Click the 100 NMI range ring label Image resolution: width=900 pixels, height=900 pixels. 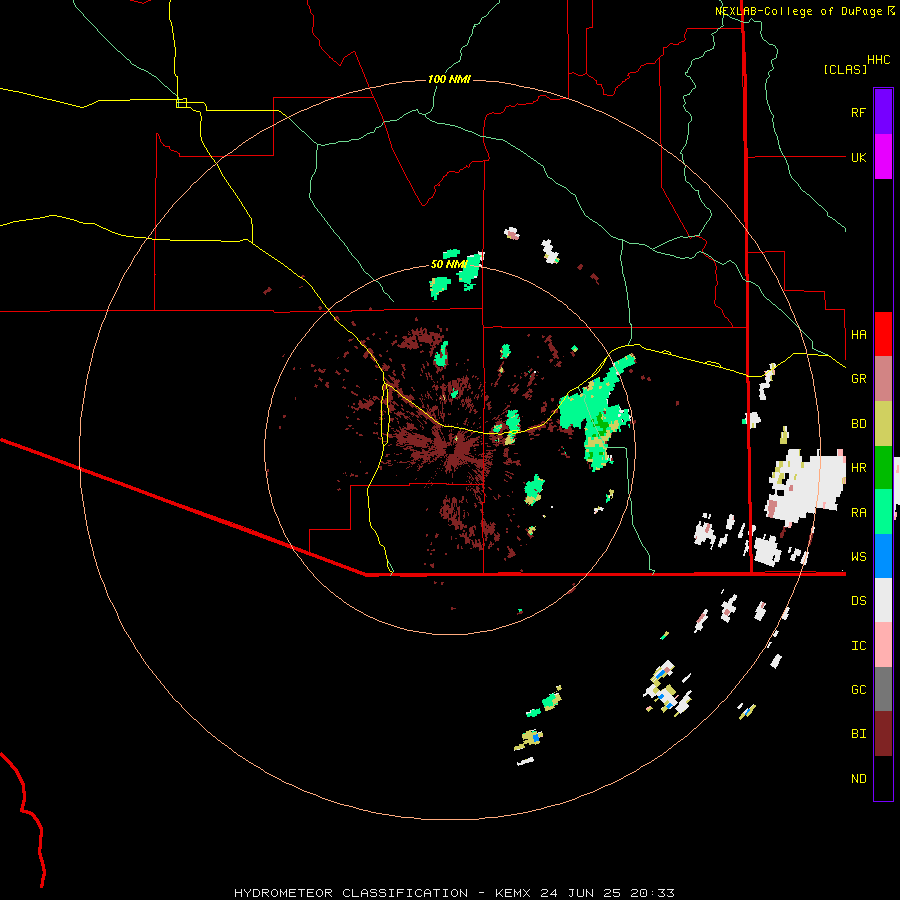coord(449,79)
